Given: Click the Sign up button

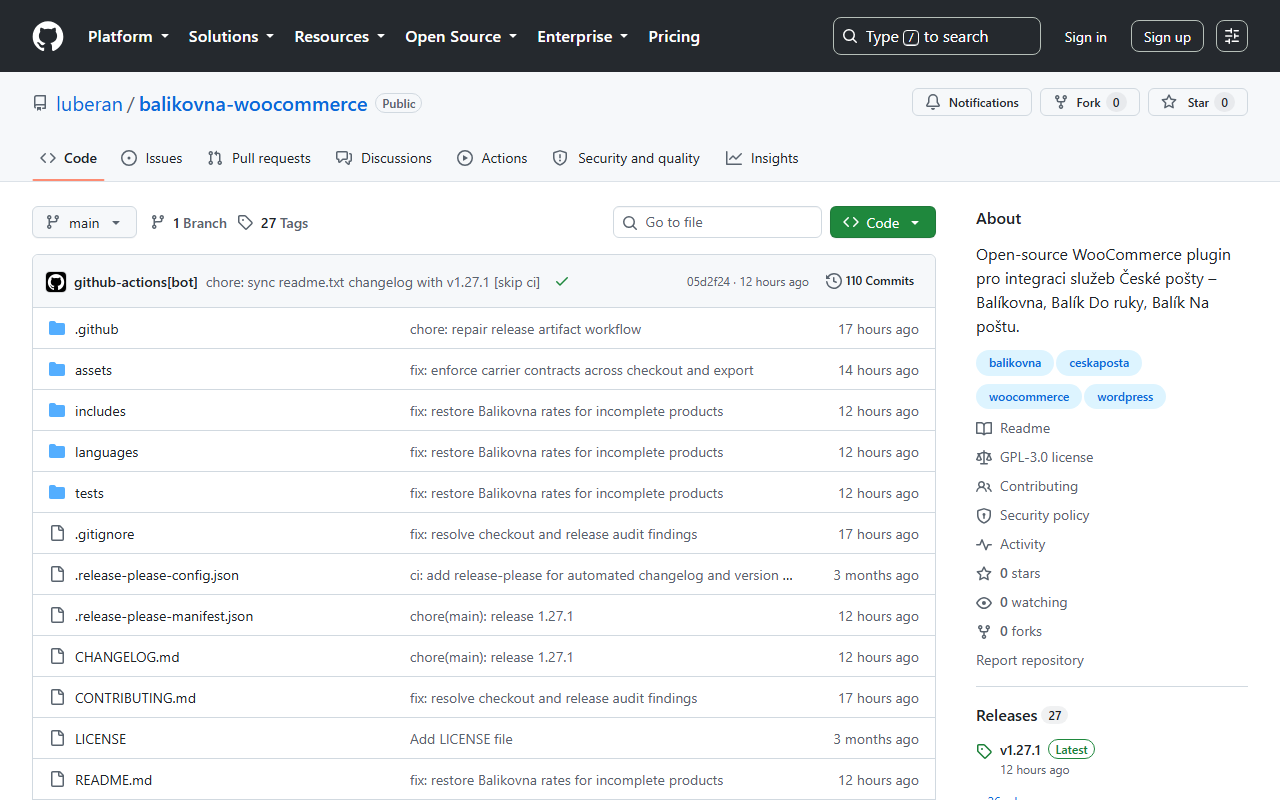Looking at the screenshot, I should click(1167, 37).
